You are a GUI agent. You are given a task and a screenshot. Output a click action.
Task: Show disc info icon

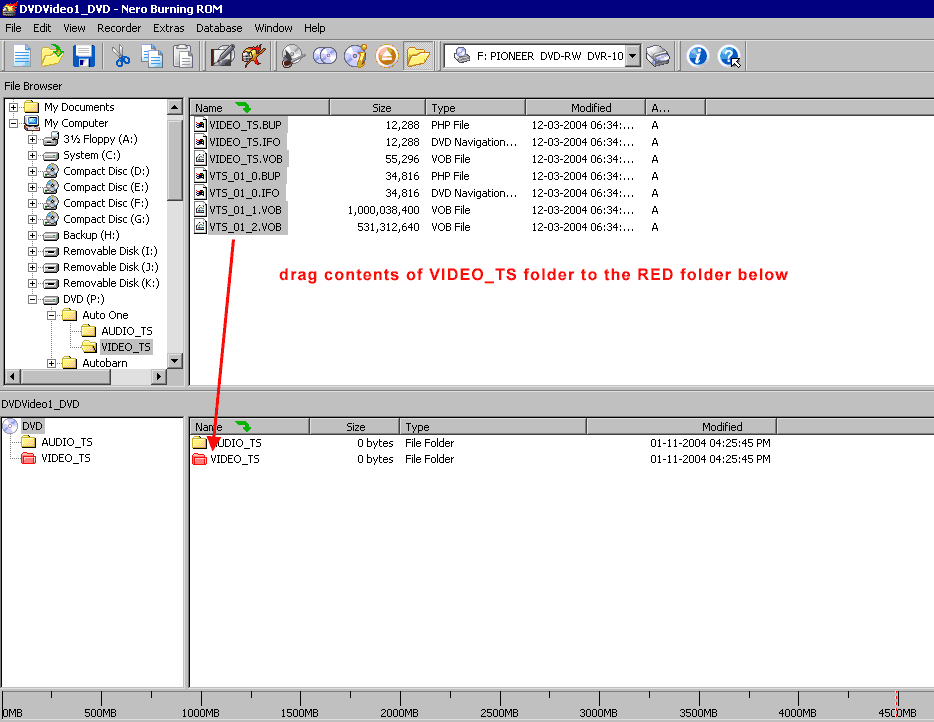tap(356, 56)
